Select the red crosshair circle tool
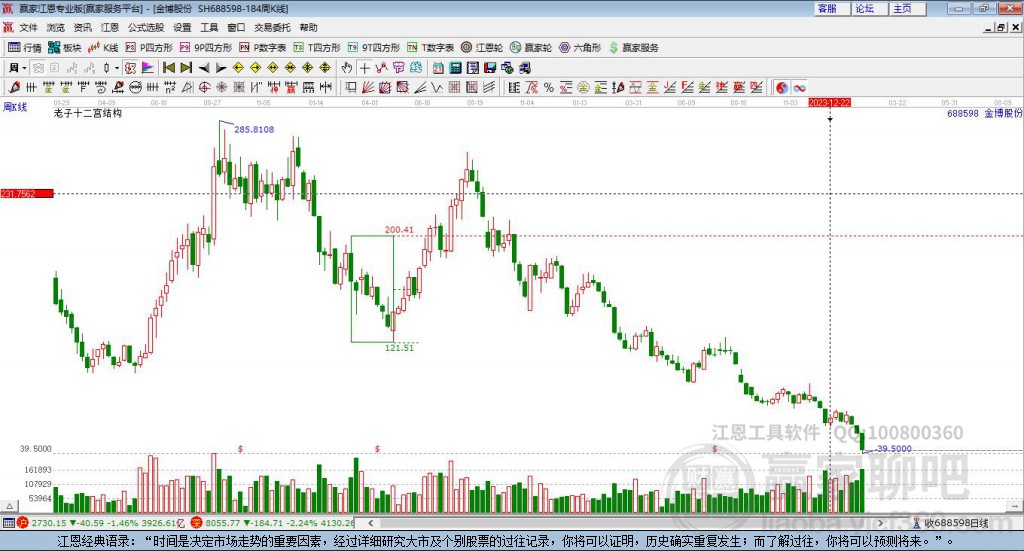 pyautogui.click(x=204, y=87)
